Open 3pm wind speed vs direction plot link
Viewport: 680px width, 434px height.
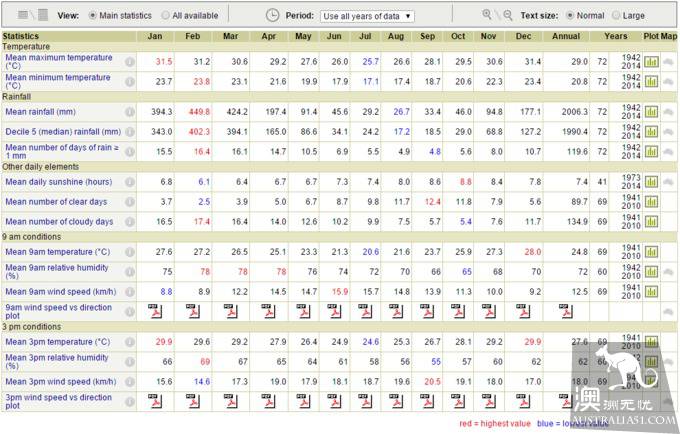coord(59,401)
